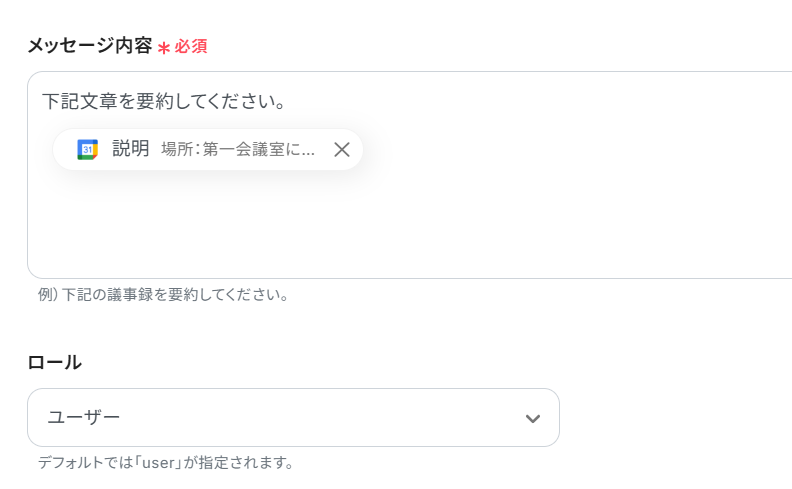Click the Google Calendar icon in the chip

tap(88, 150)
